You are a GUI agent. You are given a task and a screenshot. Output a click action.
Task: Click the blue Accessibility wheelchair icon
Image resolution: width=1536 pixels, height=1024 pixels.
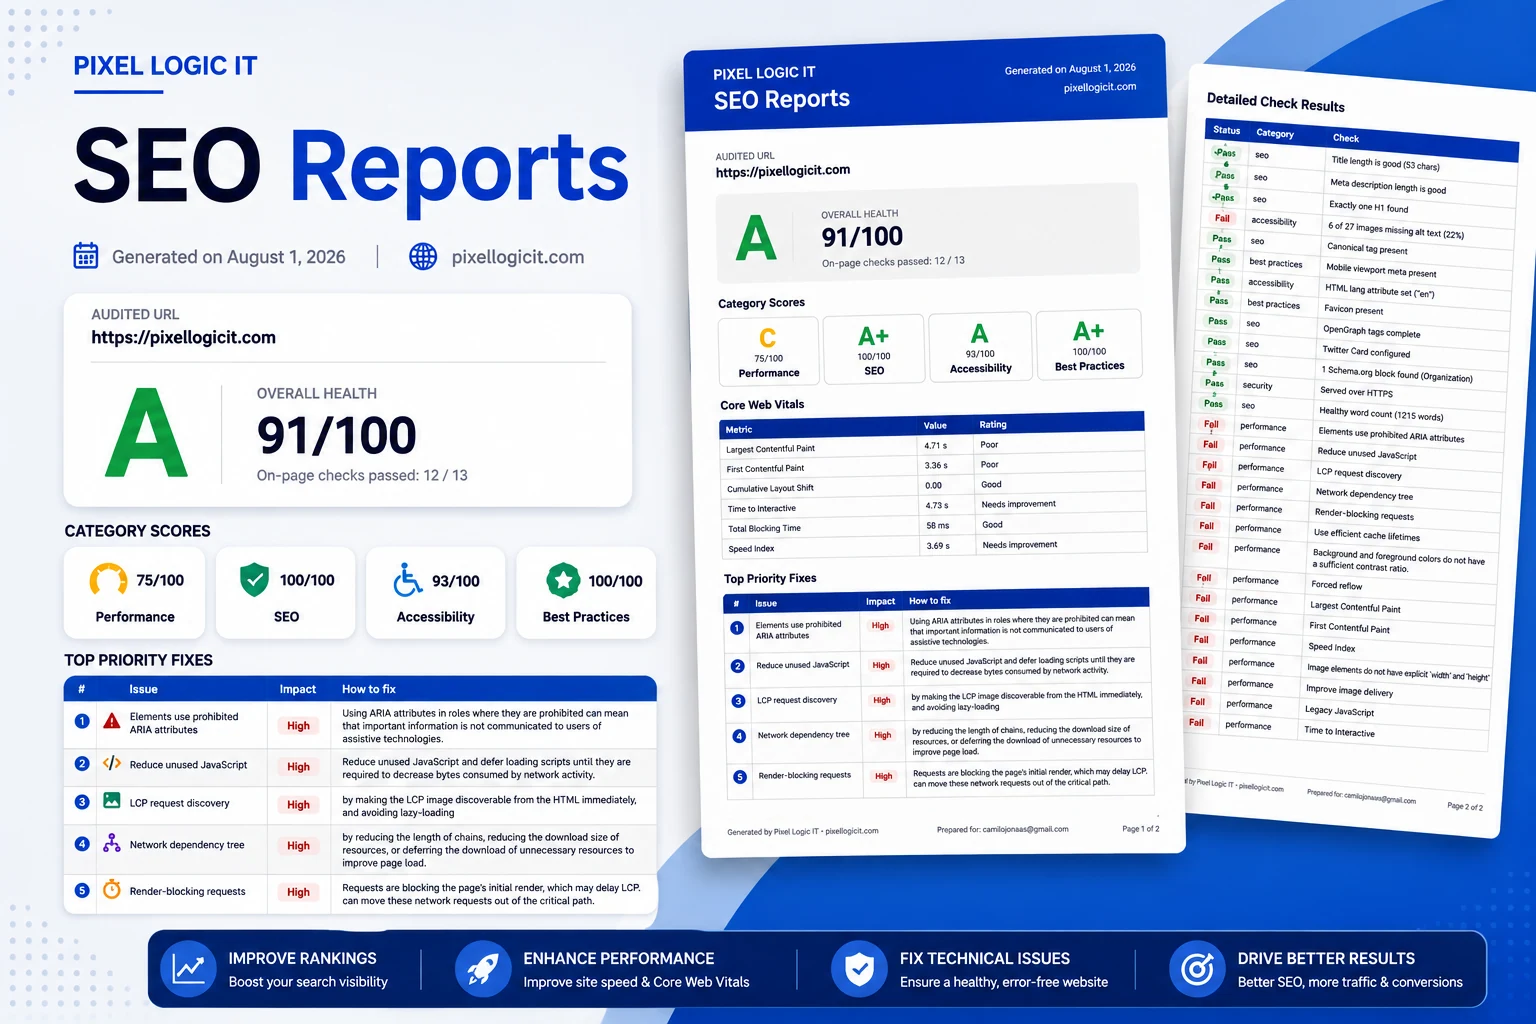(x=407, y=579)
